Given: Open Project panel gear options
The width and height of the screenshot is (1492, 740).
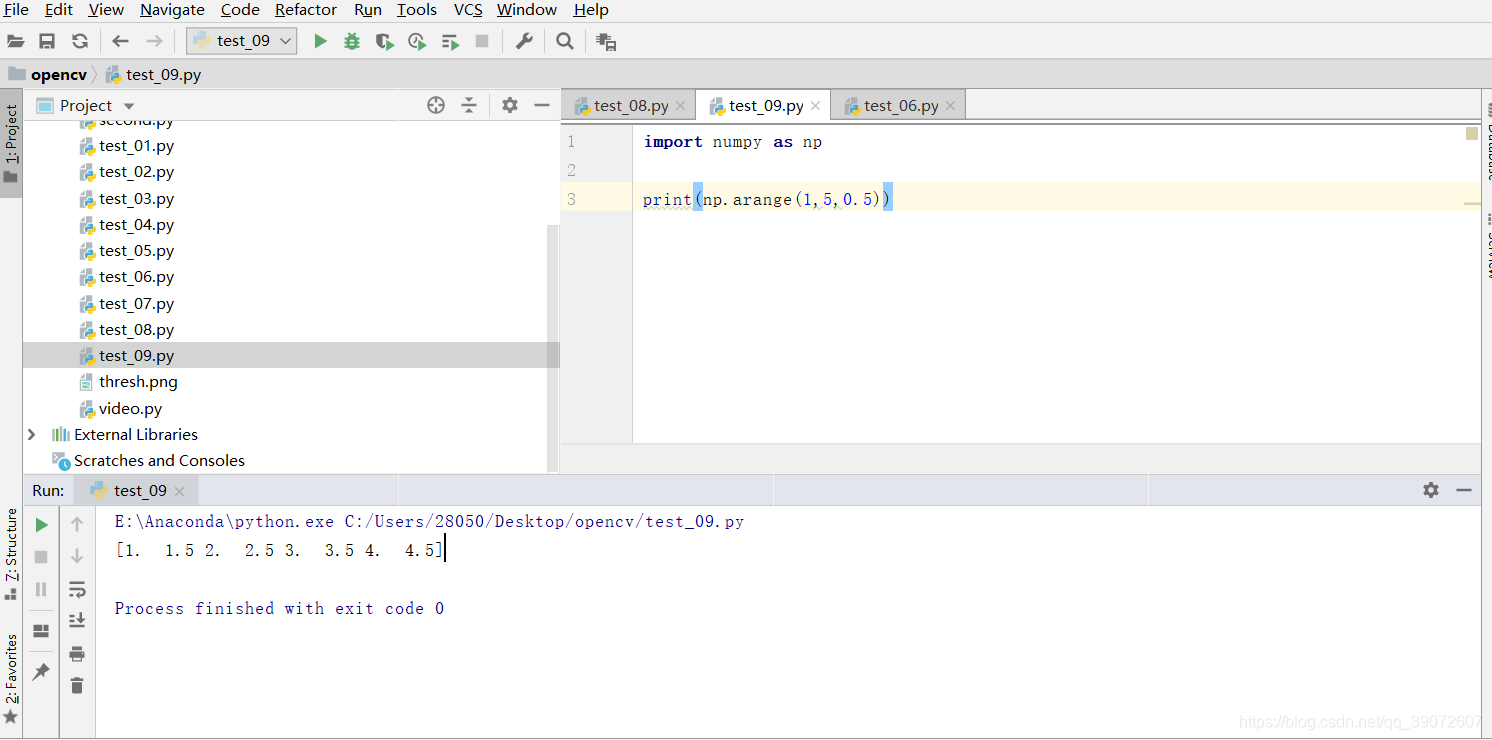Looking at the screenshot, I should tap(510, 105).
